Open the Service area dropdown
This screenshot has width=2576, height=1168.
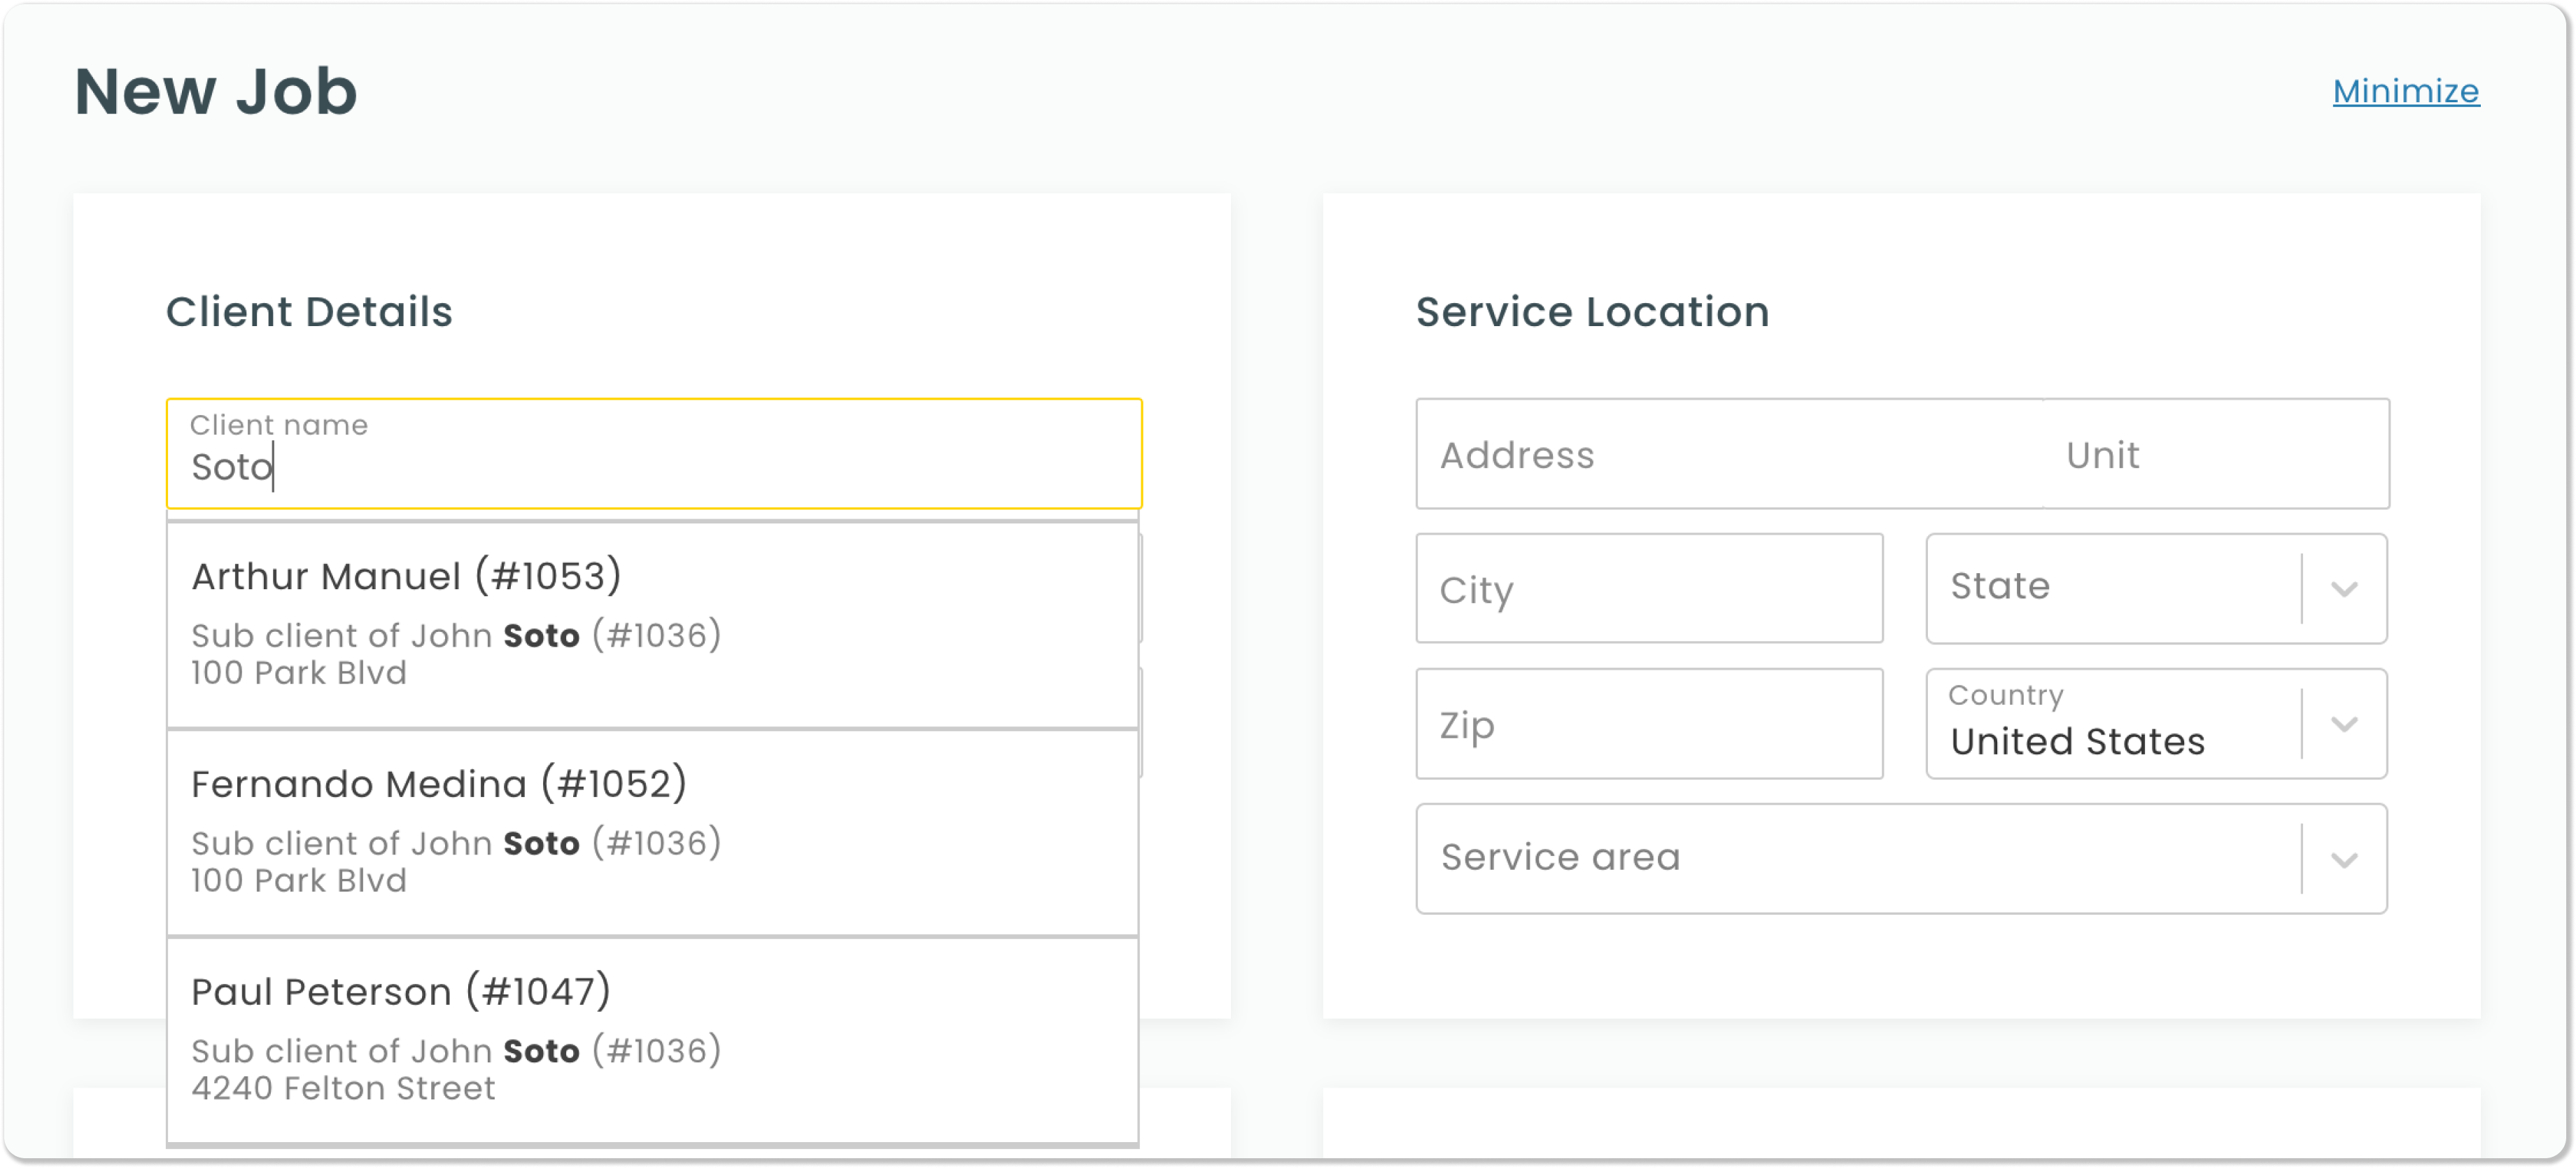(1901, 859)
